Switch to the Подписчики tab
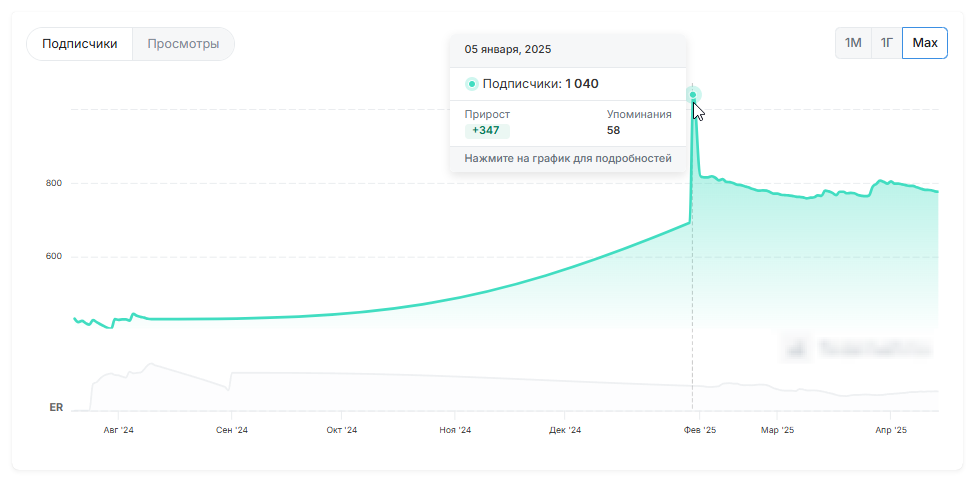 pos(80,44)
